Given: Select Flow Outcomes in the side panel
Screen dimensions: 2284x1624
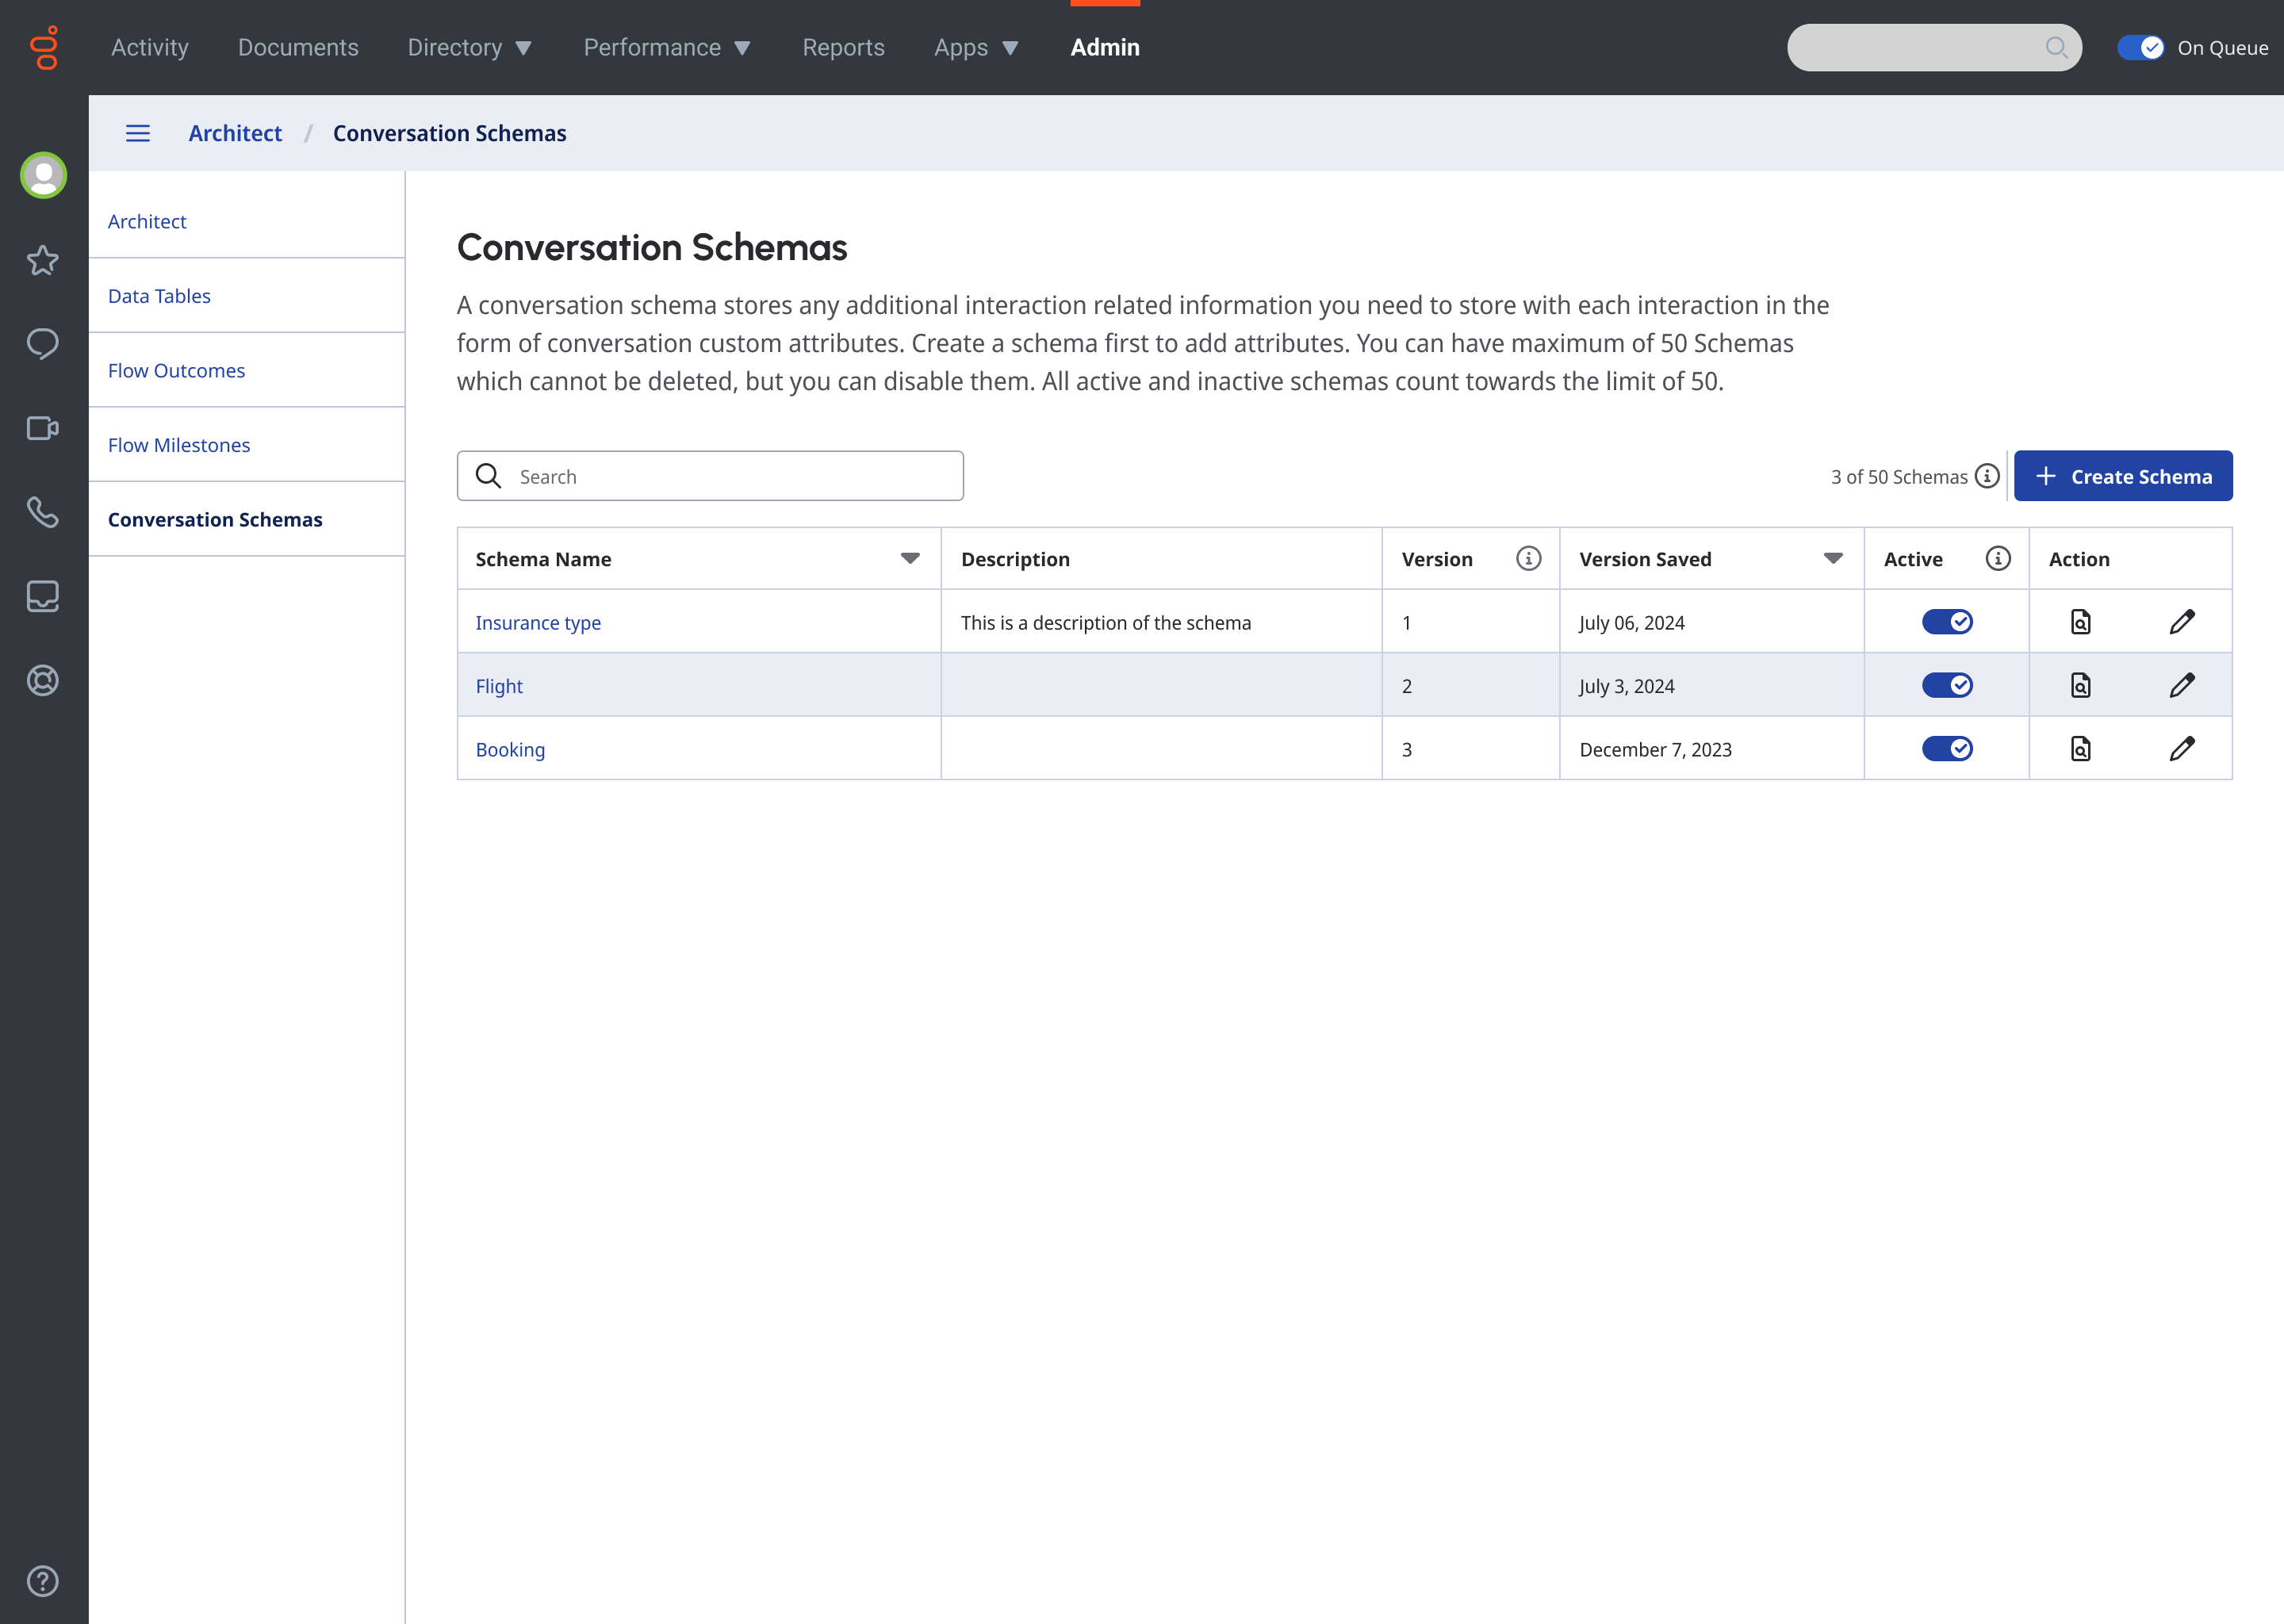Looking at the screenshot, I should point(176,370).
